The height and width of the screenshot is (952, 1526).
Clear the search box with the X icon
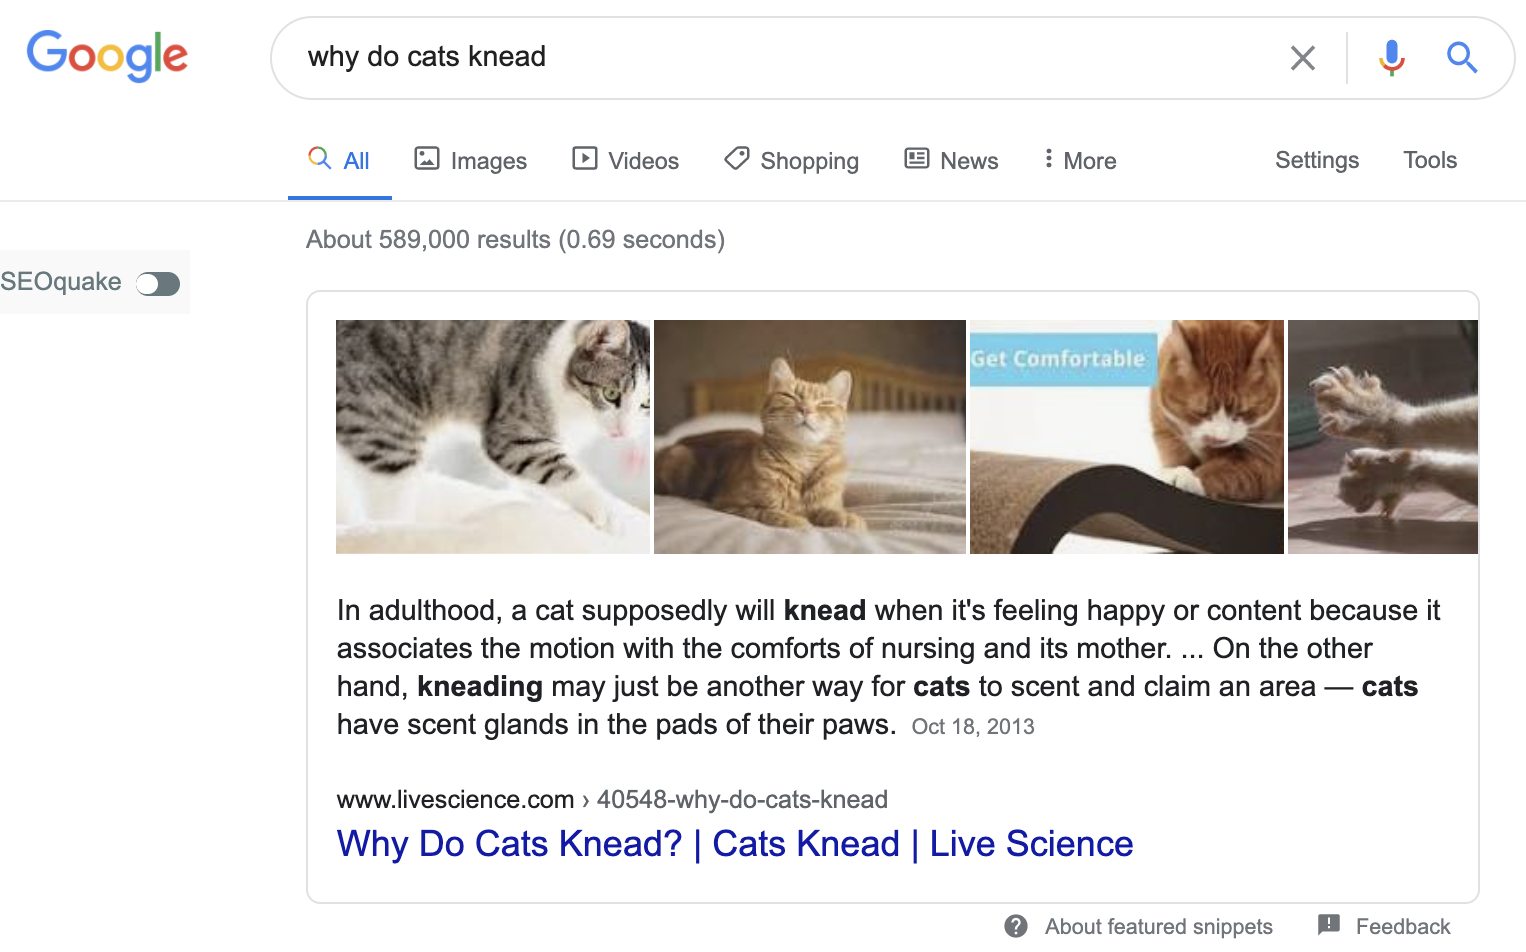pyautogui.click(x=1302, y=58)
